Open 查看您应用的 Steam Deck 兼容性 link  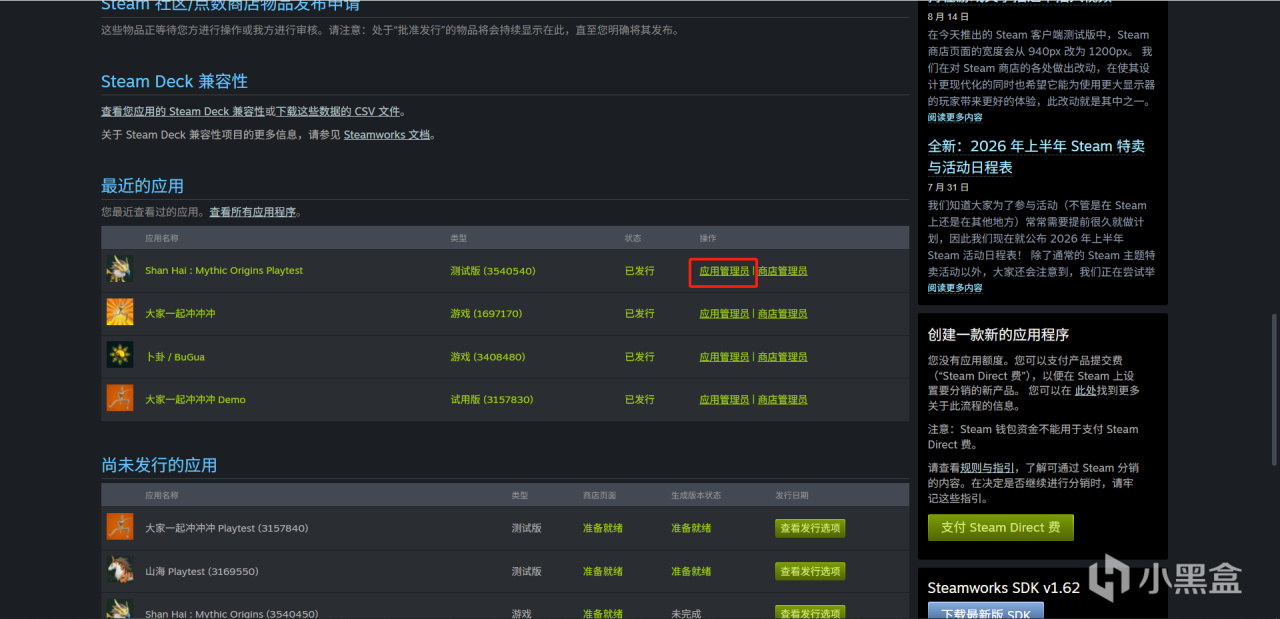coord(183,111)
